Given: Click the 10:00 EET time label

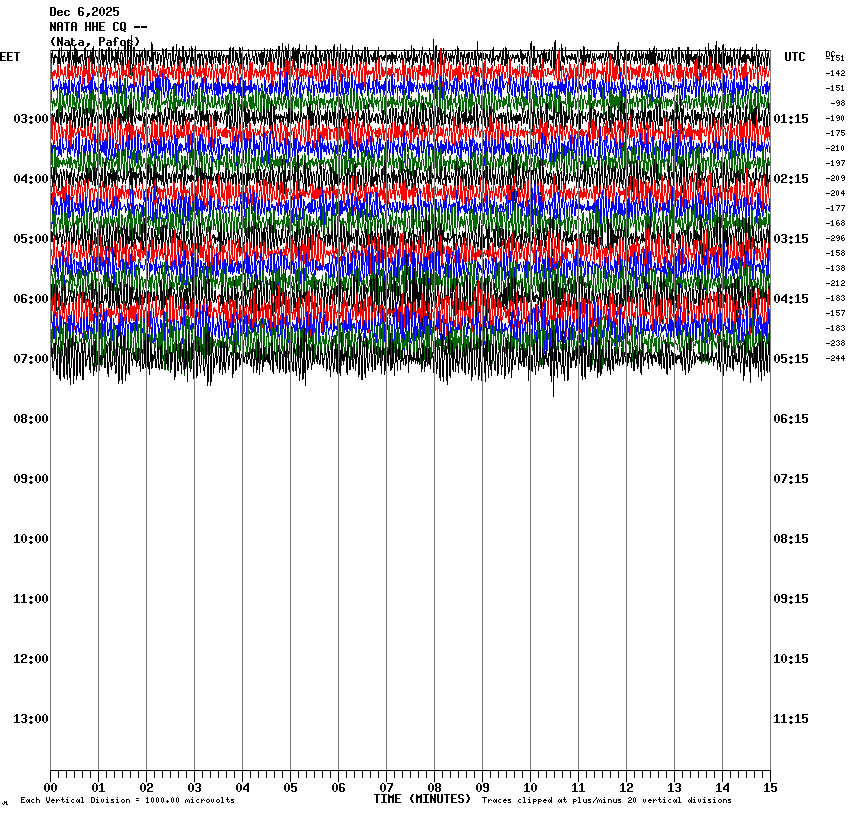Looking at the screenshot, I should pyautogui.click(x=30, y=539).
